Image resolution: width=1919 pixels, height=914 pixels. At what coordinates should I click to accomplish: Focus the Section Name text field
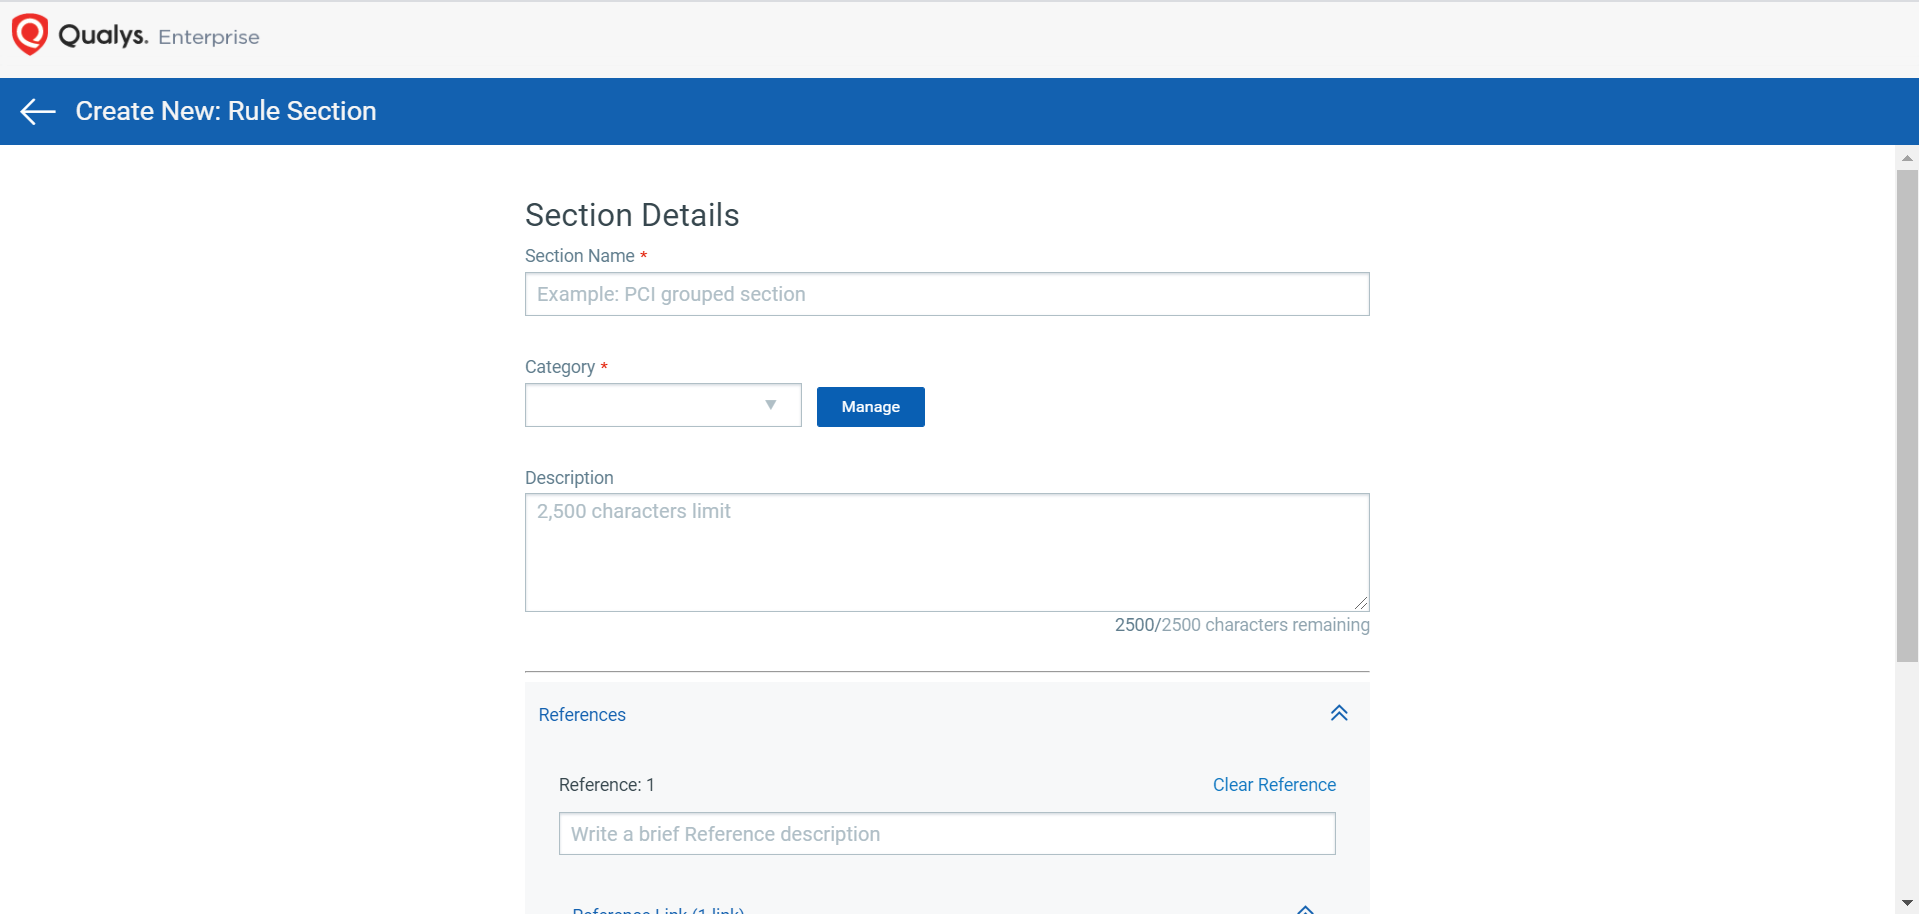[x=946, y=294]
